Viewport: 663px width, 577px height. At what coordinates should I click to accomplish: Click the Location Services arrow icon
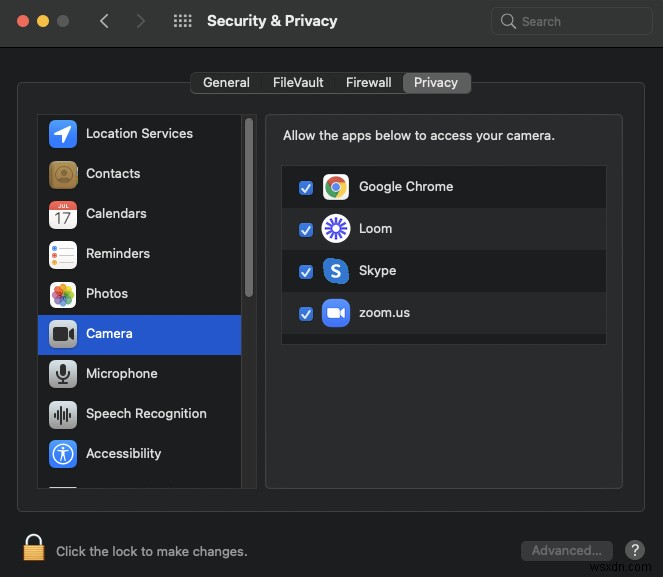tap(63, 134)
